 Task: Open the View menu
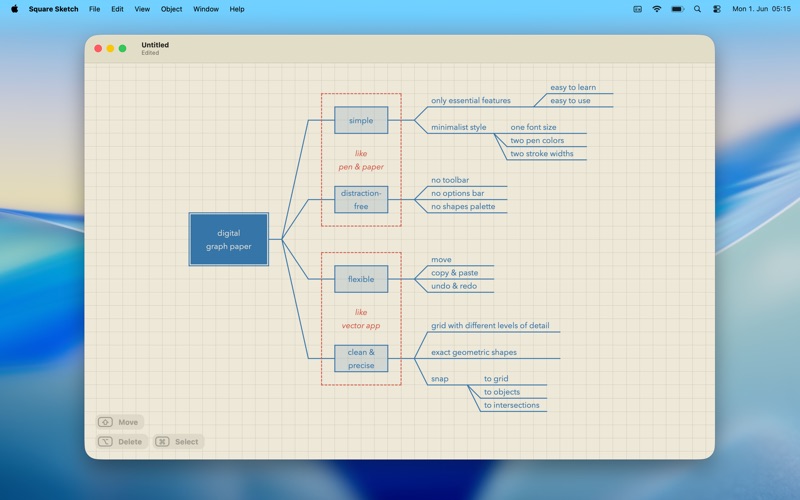(142, 9)
